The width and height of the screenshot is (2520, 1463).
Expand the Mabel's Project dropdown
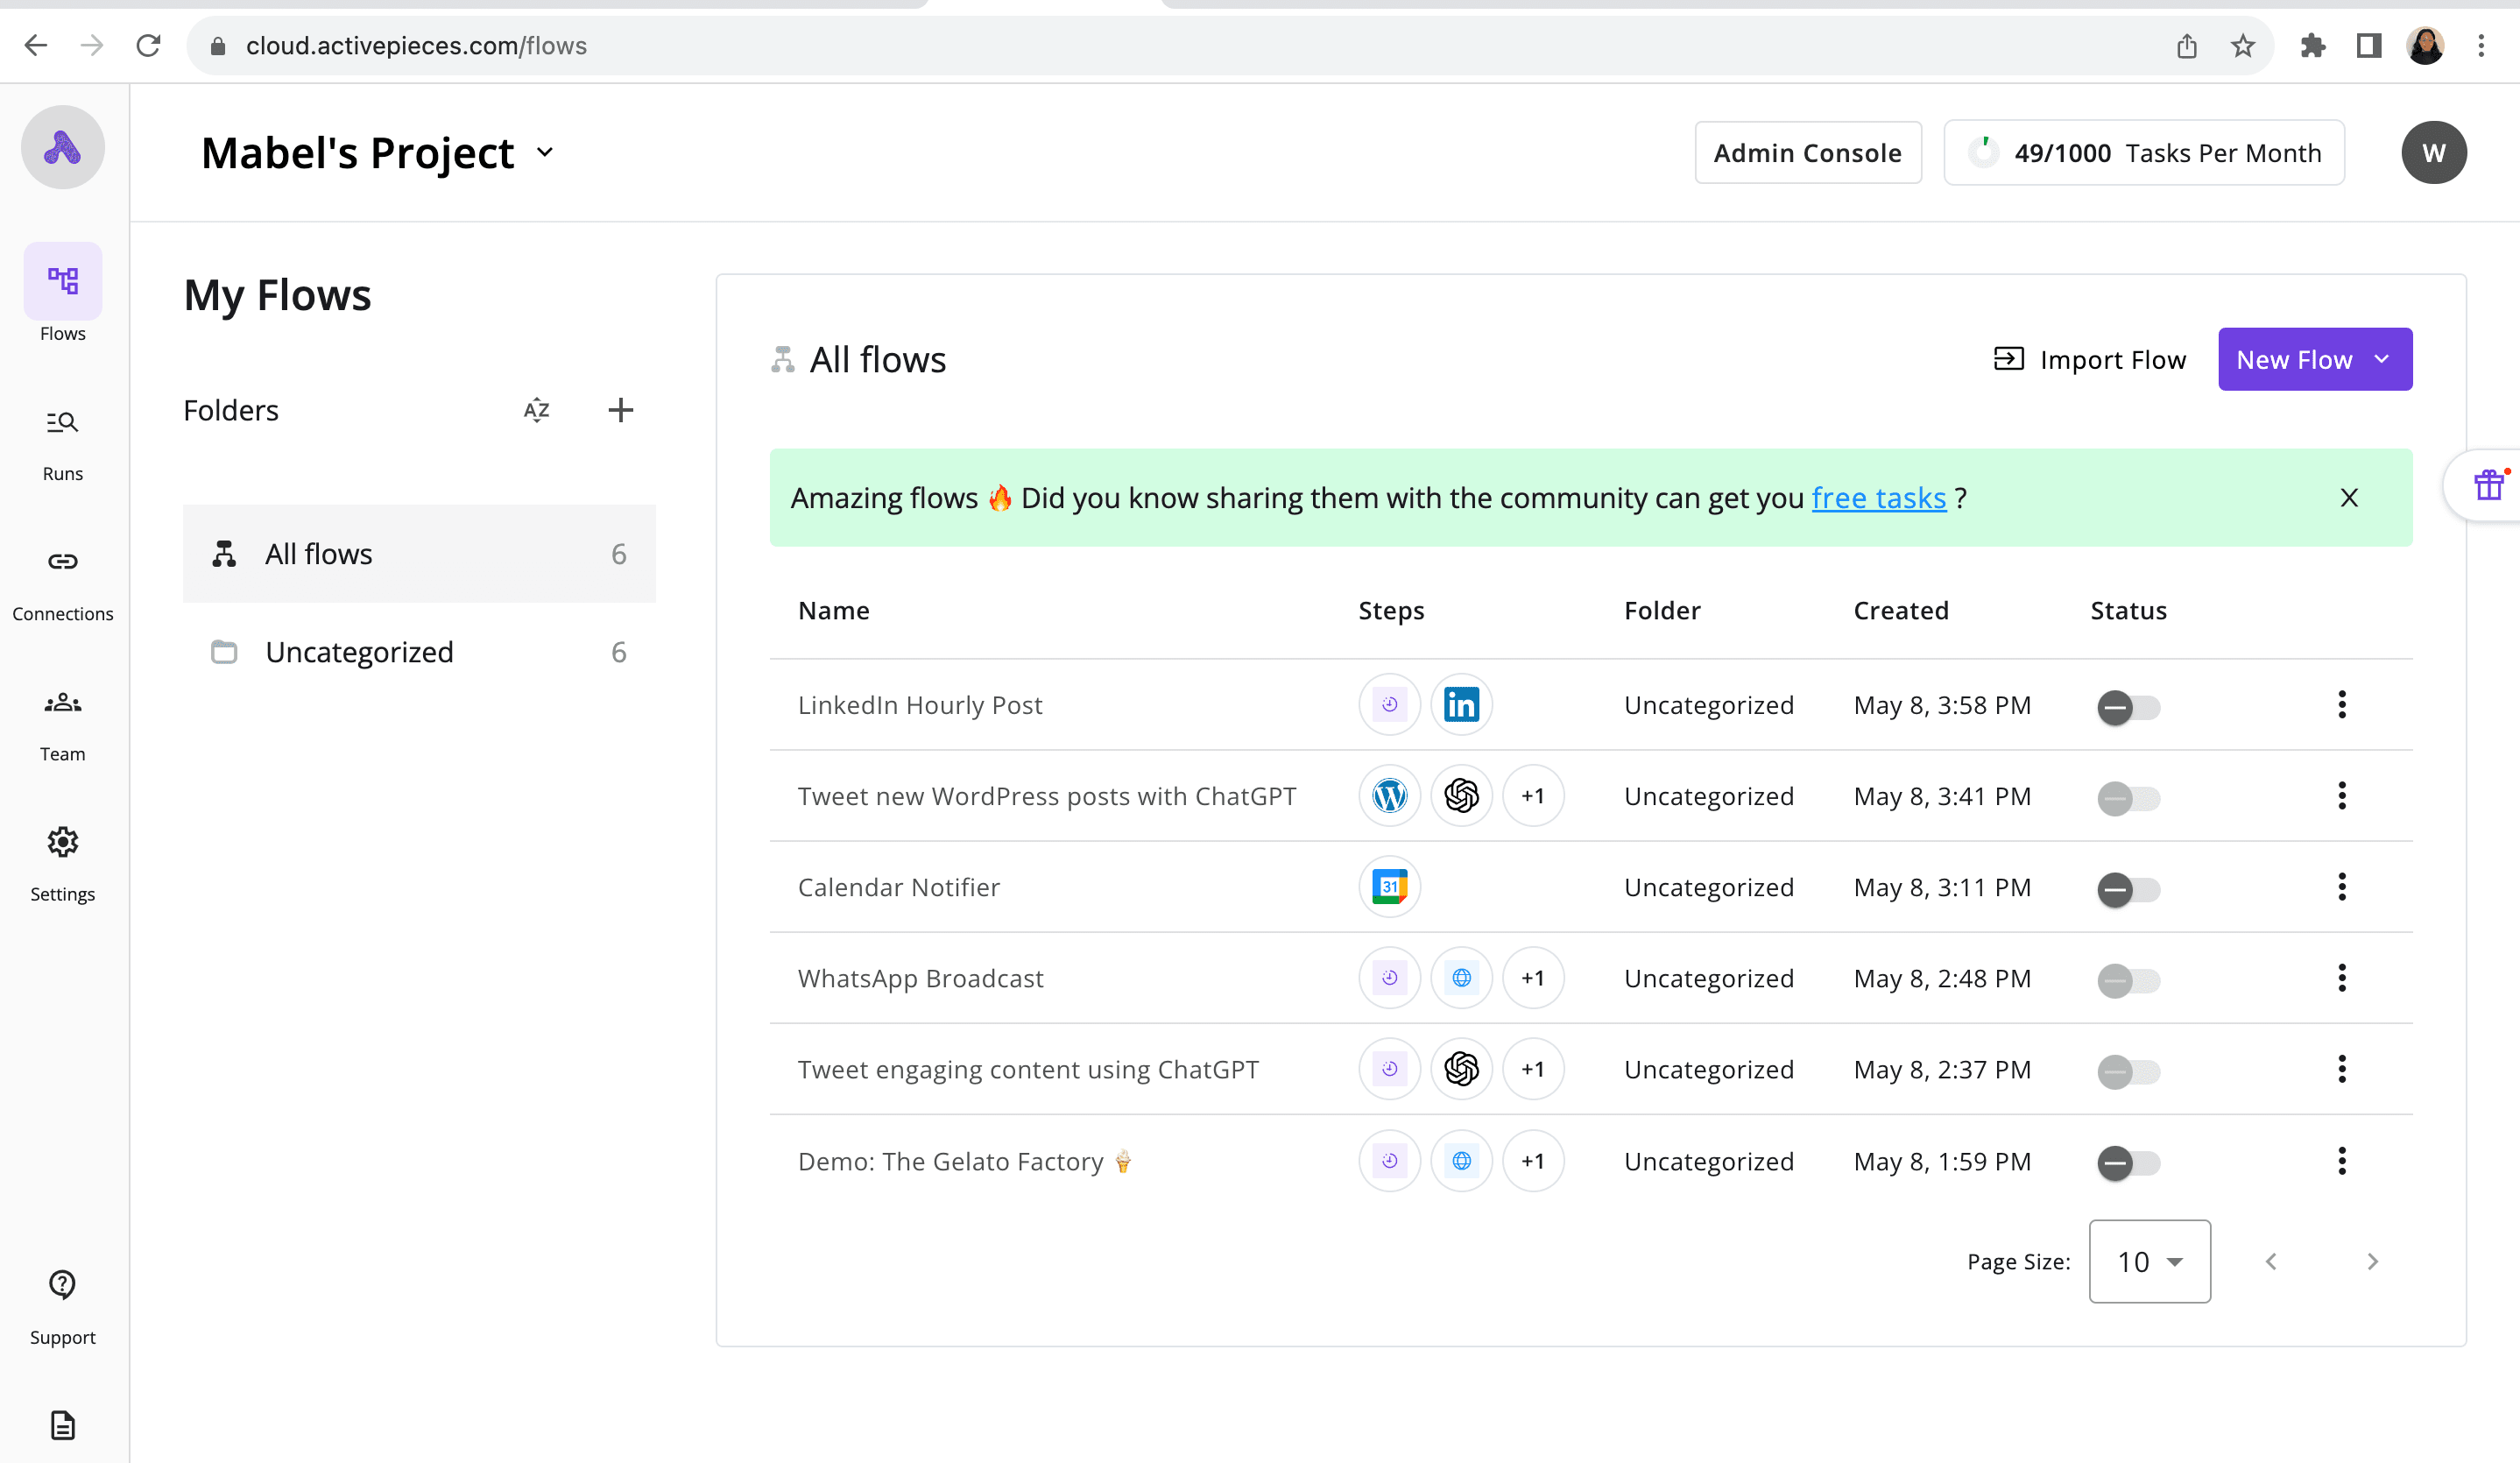point(545,152)
